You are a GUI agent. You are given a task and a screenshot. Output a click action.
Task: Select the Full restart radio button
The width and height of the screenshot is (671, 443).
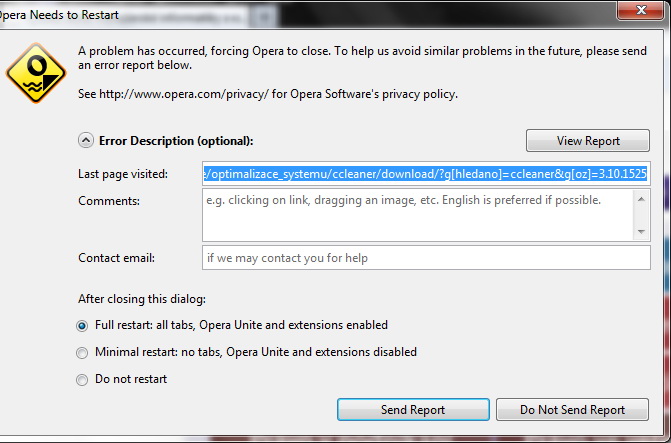(x=82, y=325)
